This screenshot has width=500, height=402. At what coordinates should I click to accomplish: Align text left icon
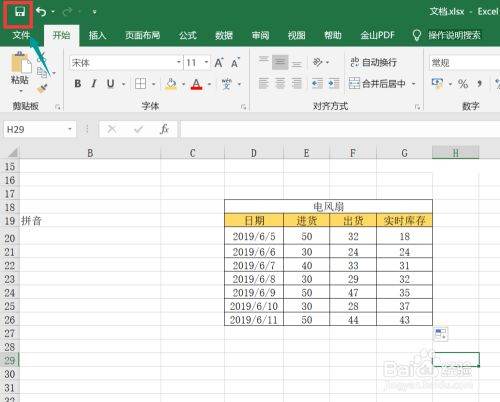tap(263, 83)
